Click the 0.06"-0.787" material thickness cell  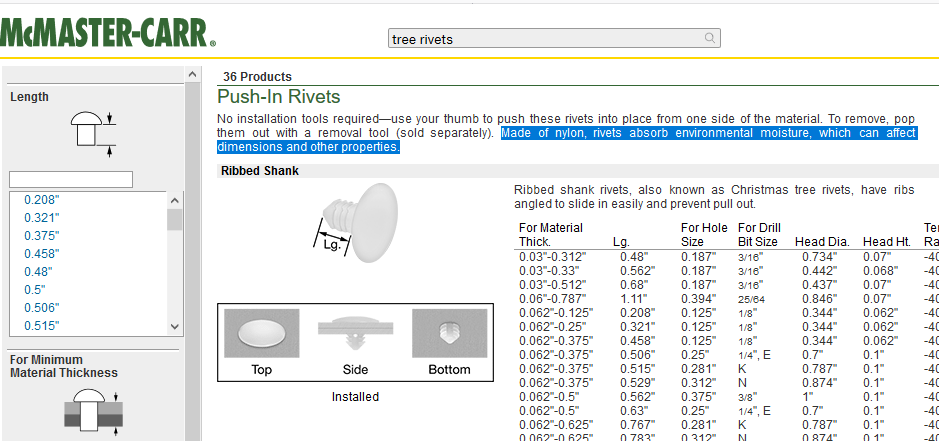tap(552, 298)
